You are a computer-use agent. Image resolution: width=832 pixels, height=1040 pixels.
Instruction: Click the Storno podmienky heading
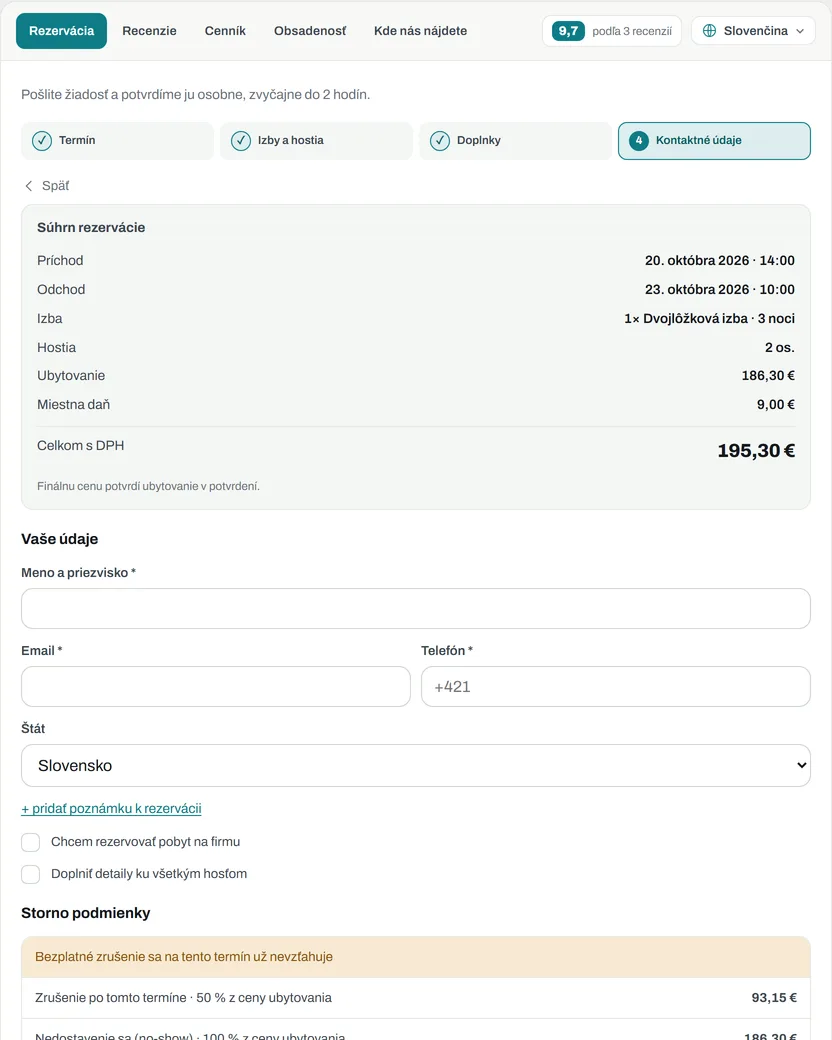86,913
